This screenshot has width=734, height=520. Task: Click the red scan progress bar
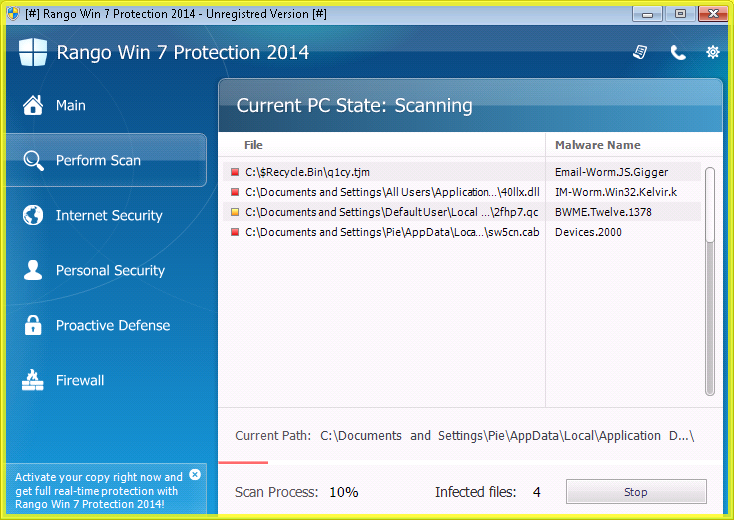pyautogui.click(x=243, y=462)
